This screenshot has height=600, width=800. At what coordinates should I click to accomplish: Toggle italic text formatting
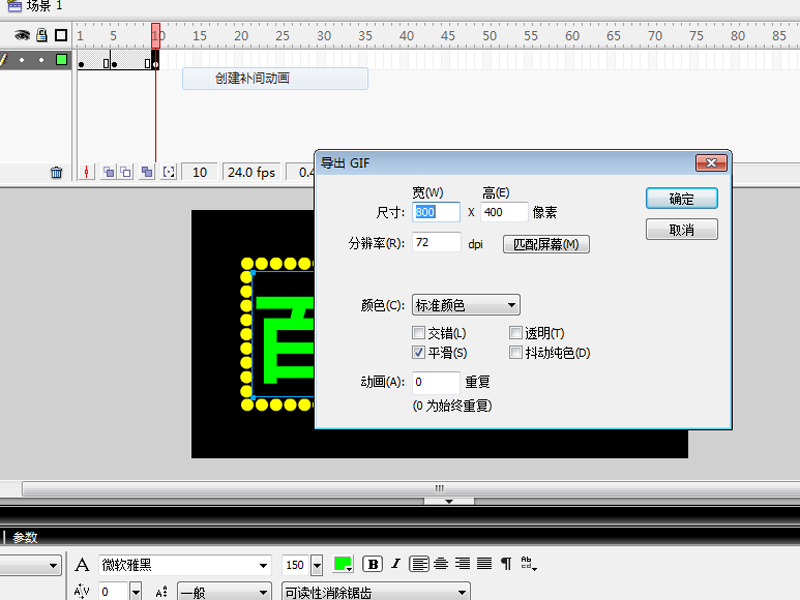[x=395, y=564]
